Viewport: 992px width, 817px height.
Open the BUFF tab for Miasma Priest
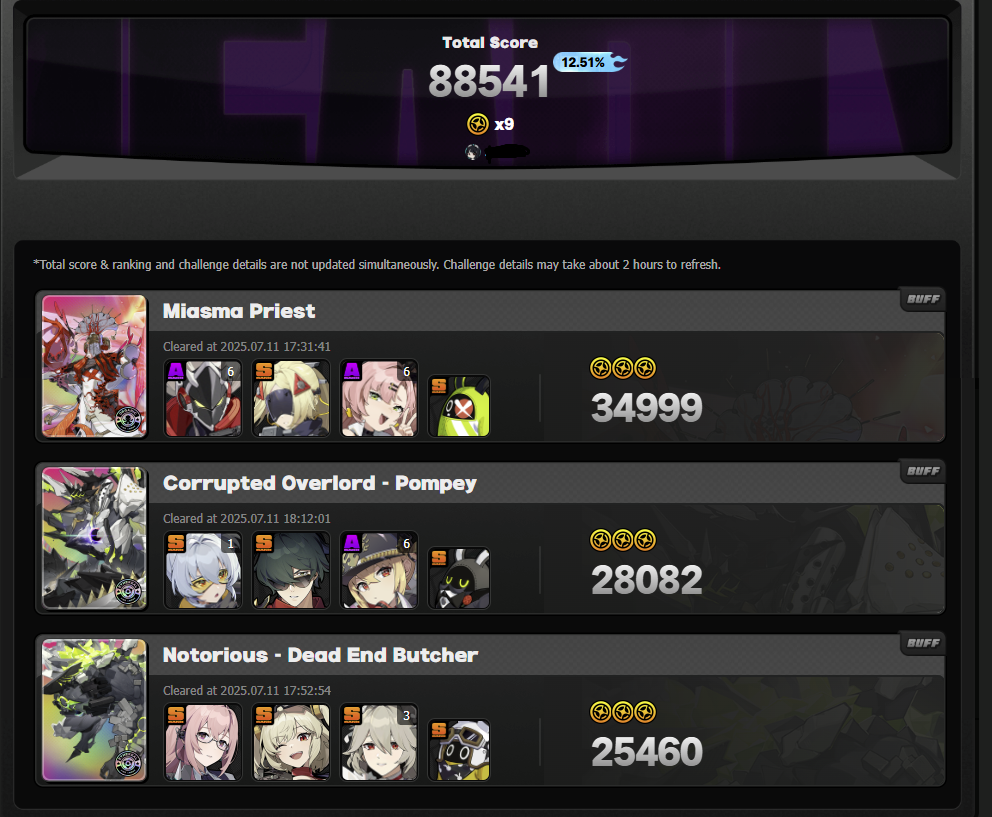click(x=922, y=299)
